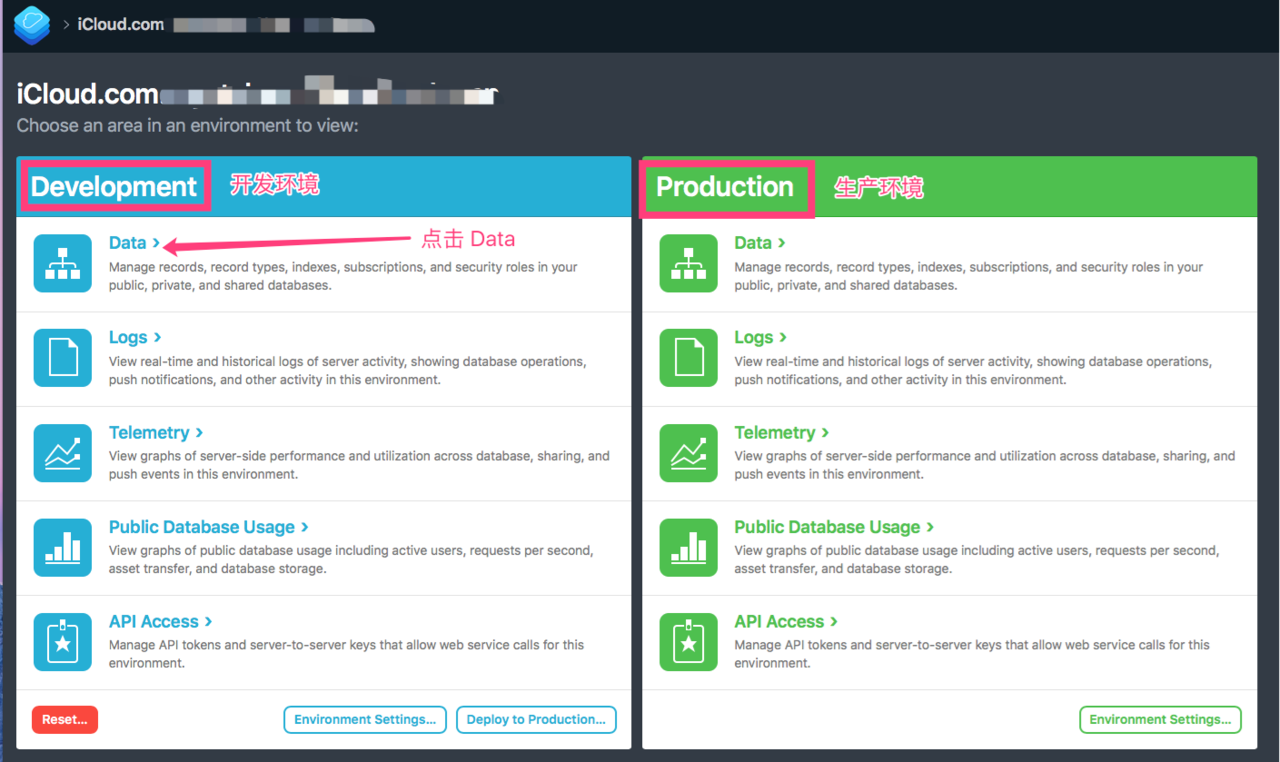Open the Data link under Development
Viewport: 1280px width, 762px height.
coord(134,243)
